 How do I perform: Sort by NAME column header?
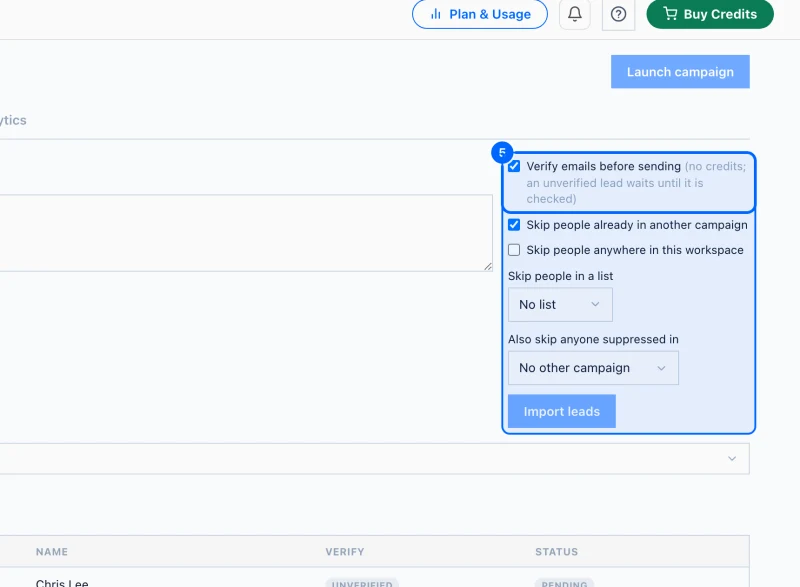pos(52,552)
